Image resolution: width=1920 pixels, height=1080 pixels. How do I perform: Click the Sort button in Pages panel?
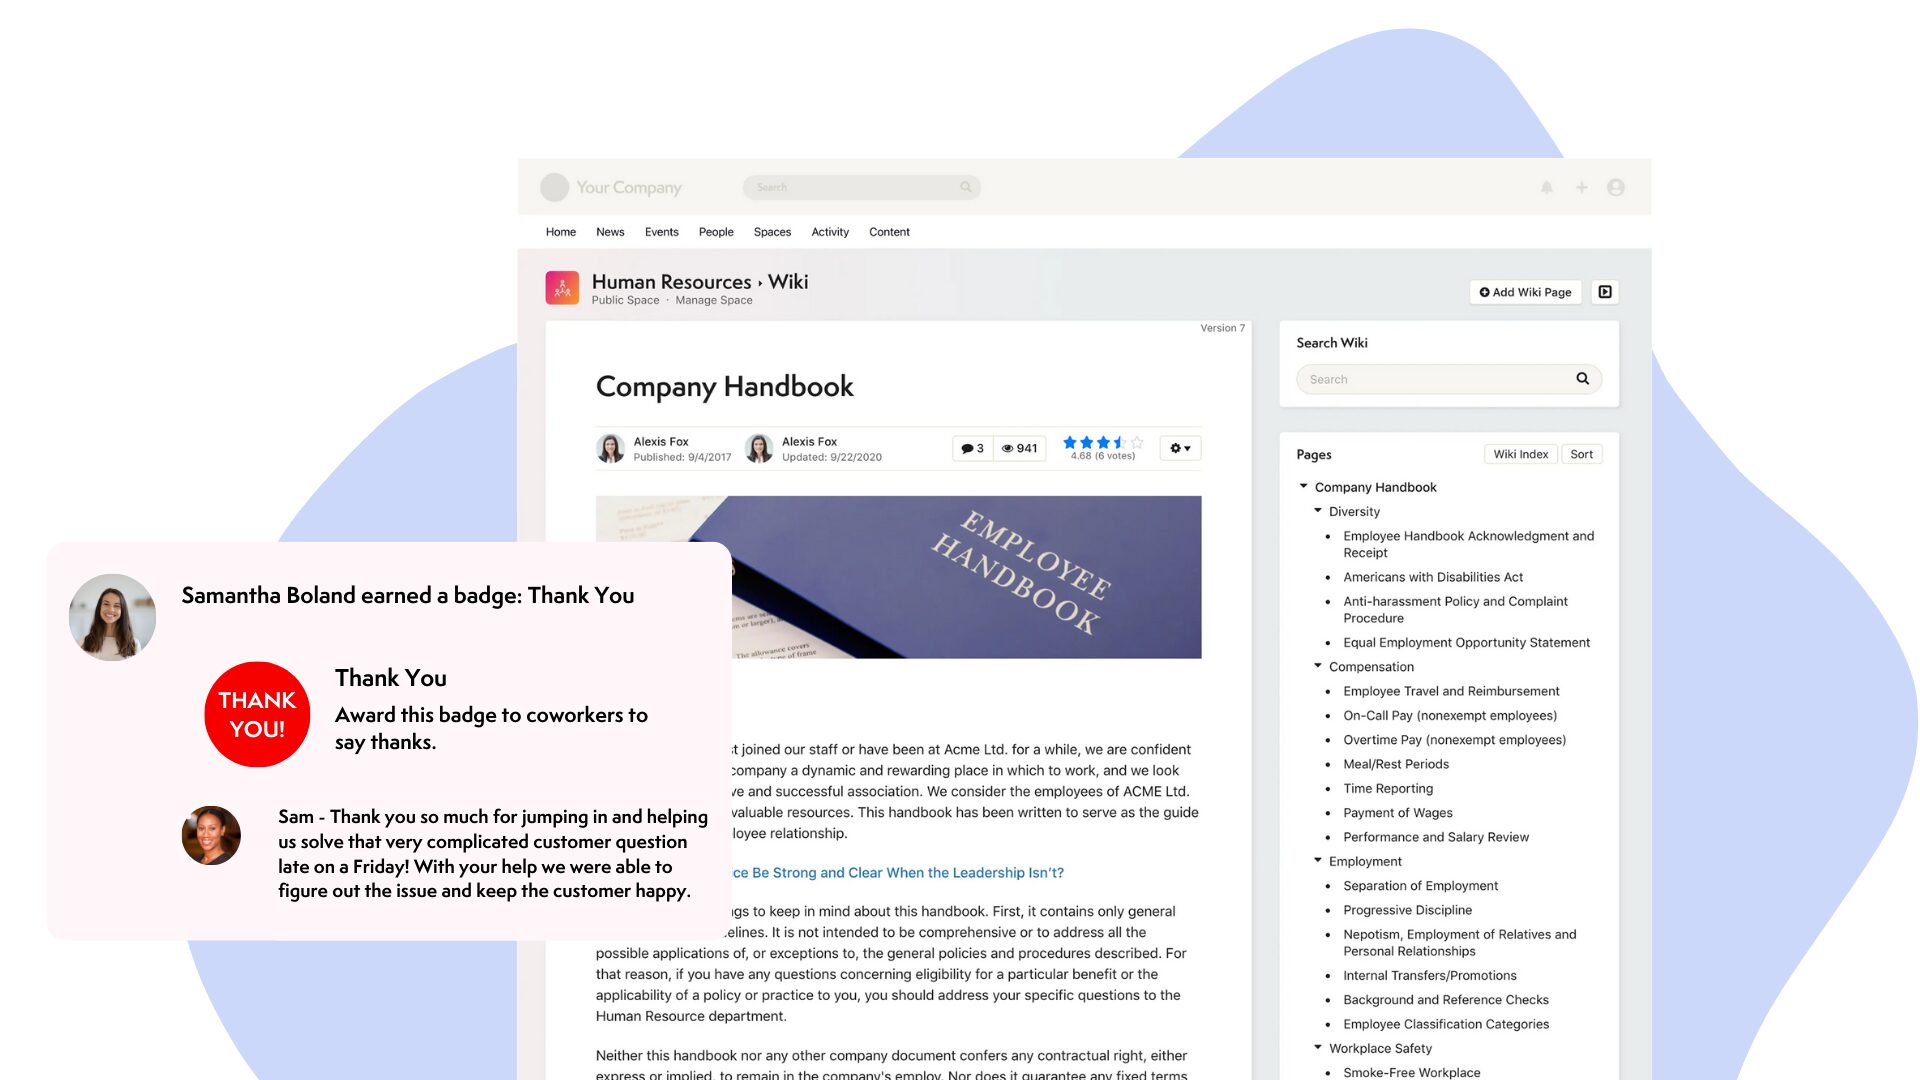coord(1581,454)
